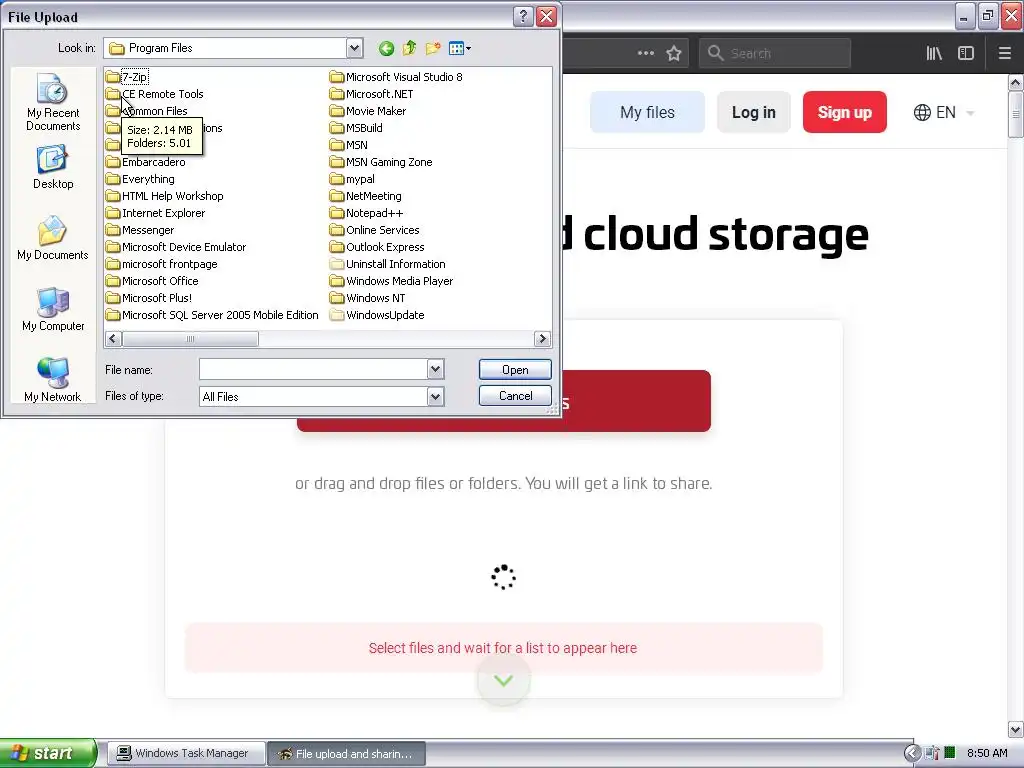Select the Outlook Express folder
The width and height of the screenshot is (1024, 768).
pyautogui.click(x=377, y=247)
